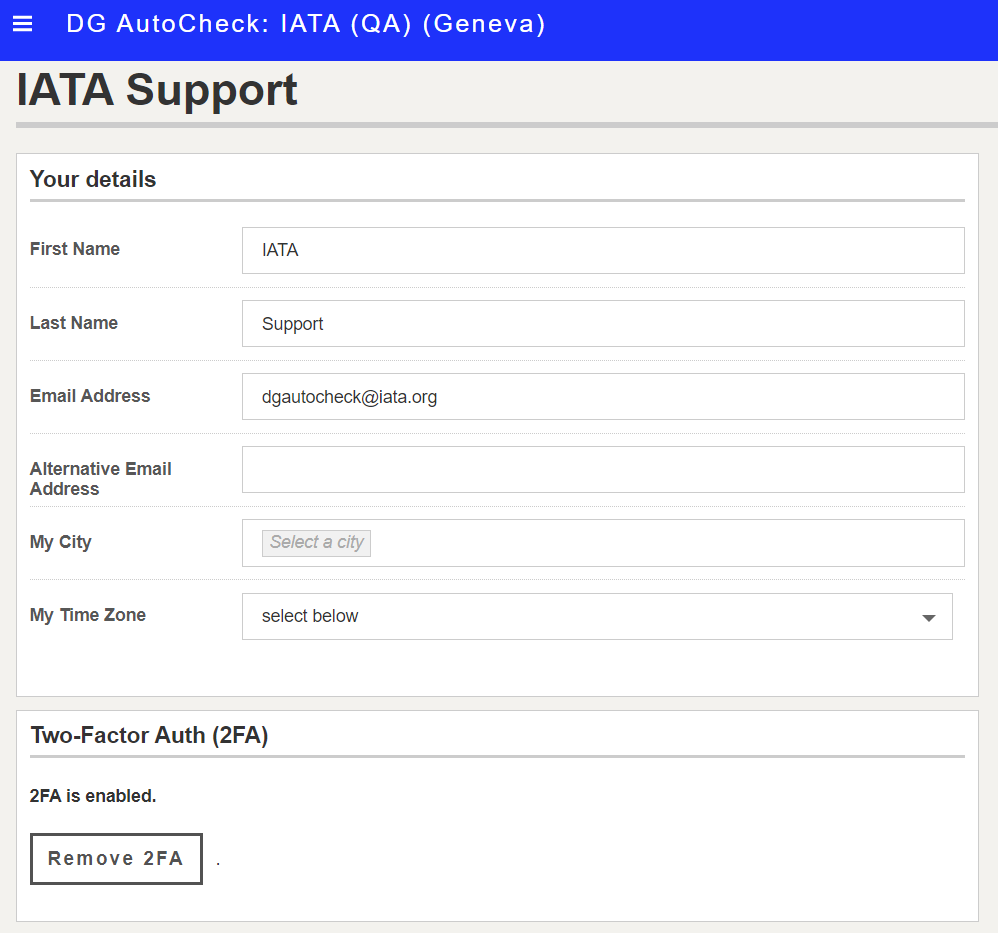Click the 'DG AutoCheck: IATA (QA) (Geneva)' title

(306, 24)
